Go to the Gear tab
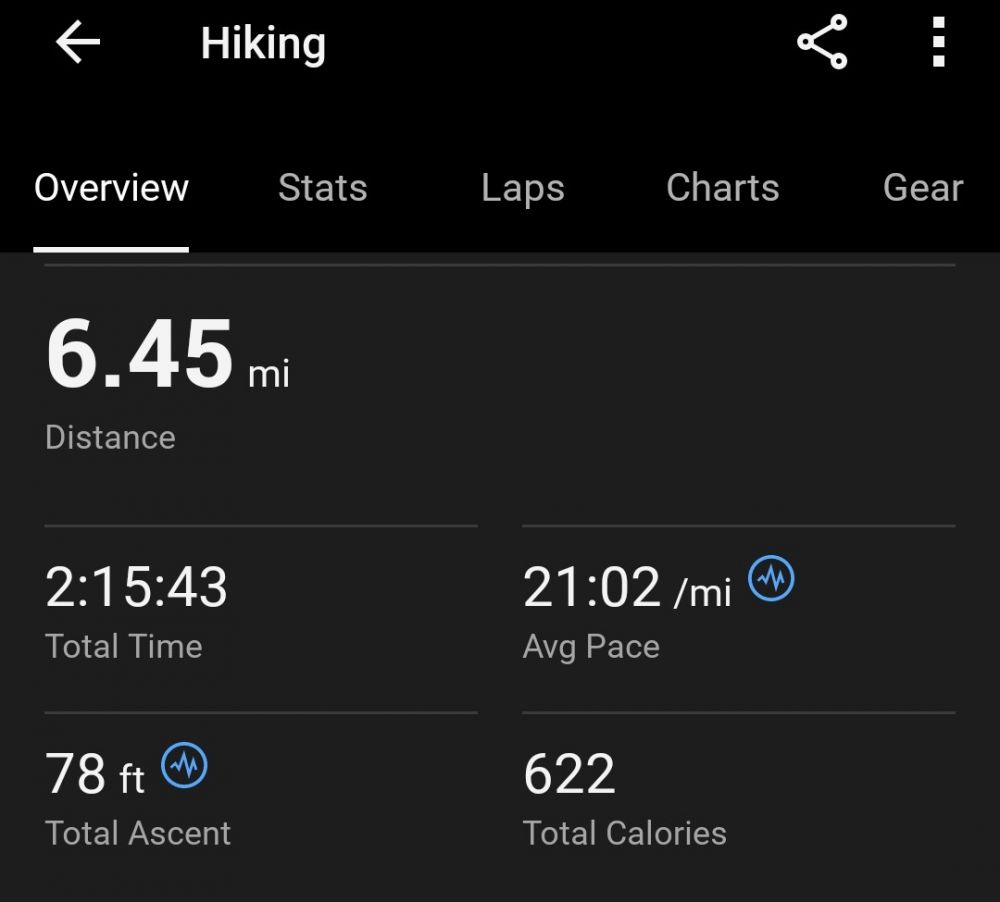 click(922, 188)
